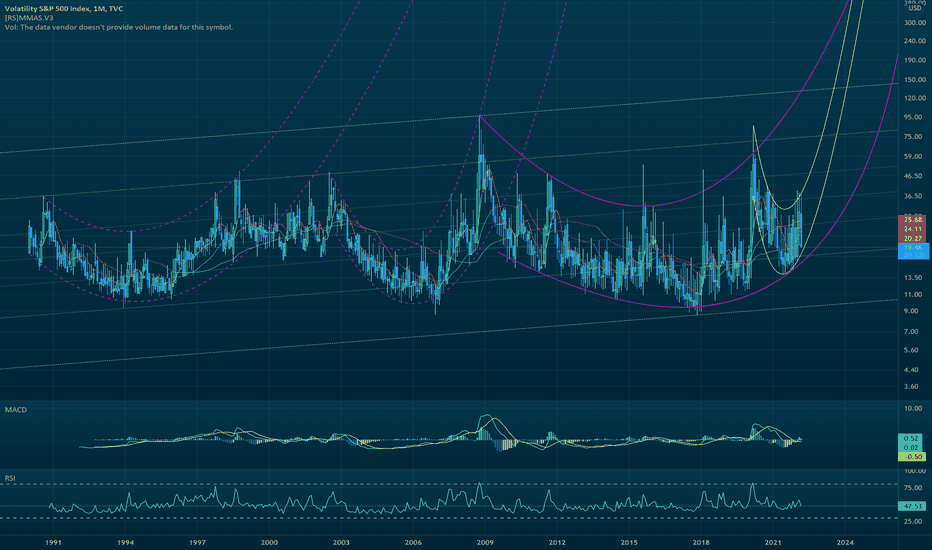
Task: Click the 36.50 price axis label
Action: 913,196
